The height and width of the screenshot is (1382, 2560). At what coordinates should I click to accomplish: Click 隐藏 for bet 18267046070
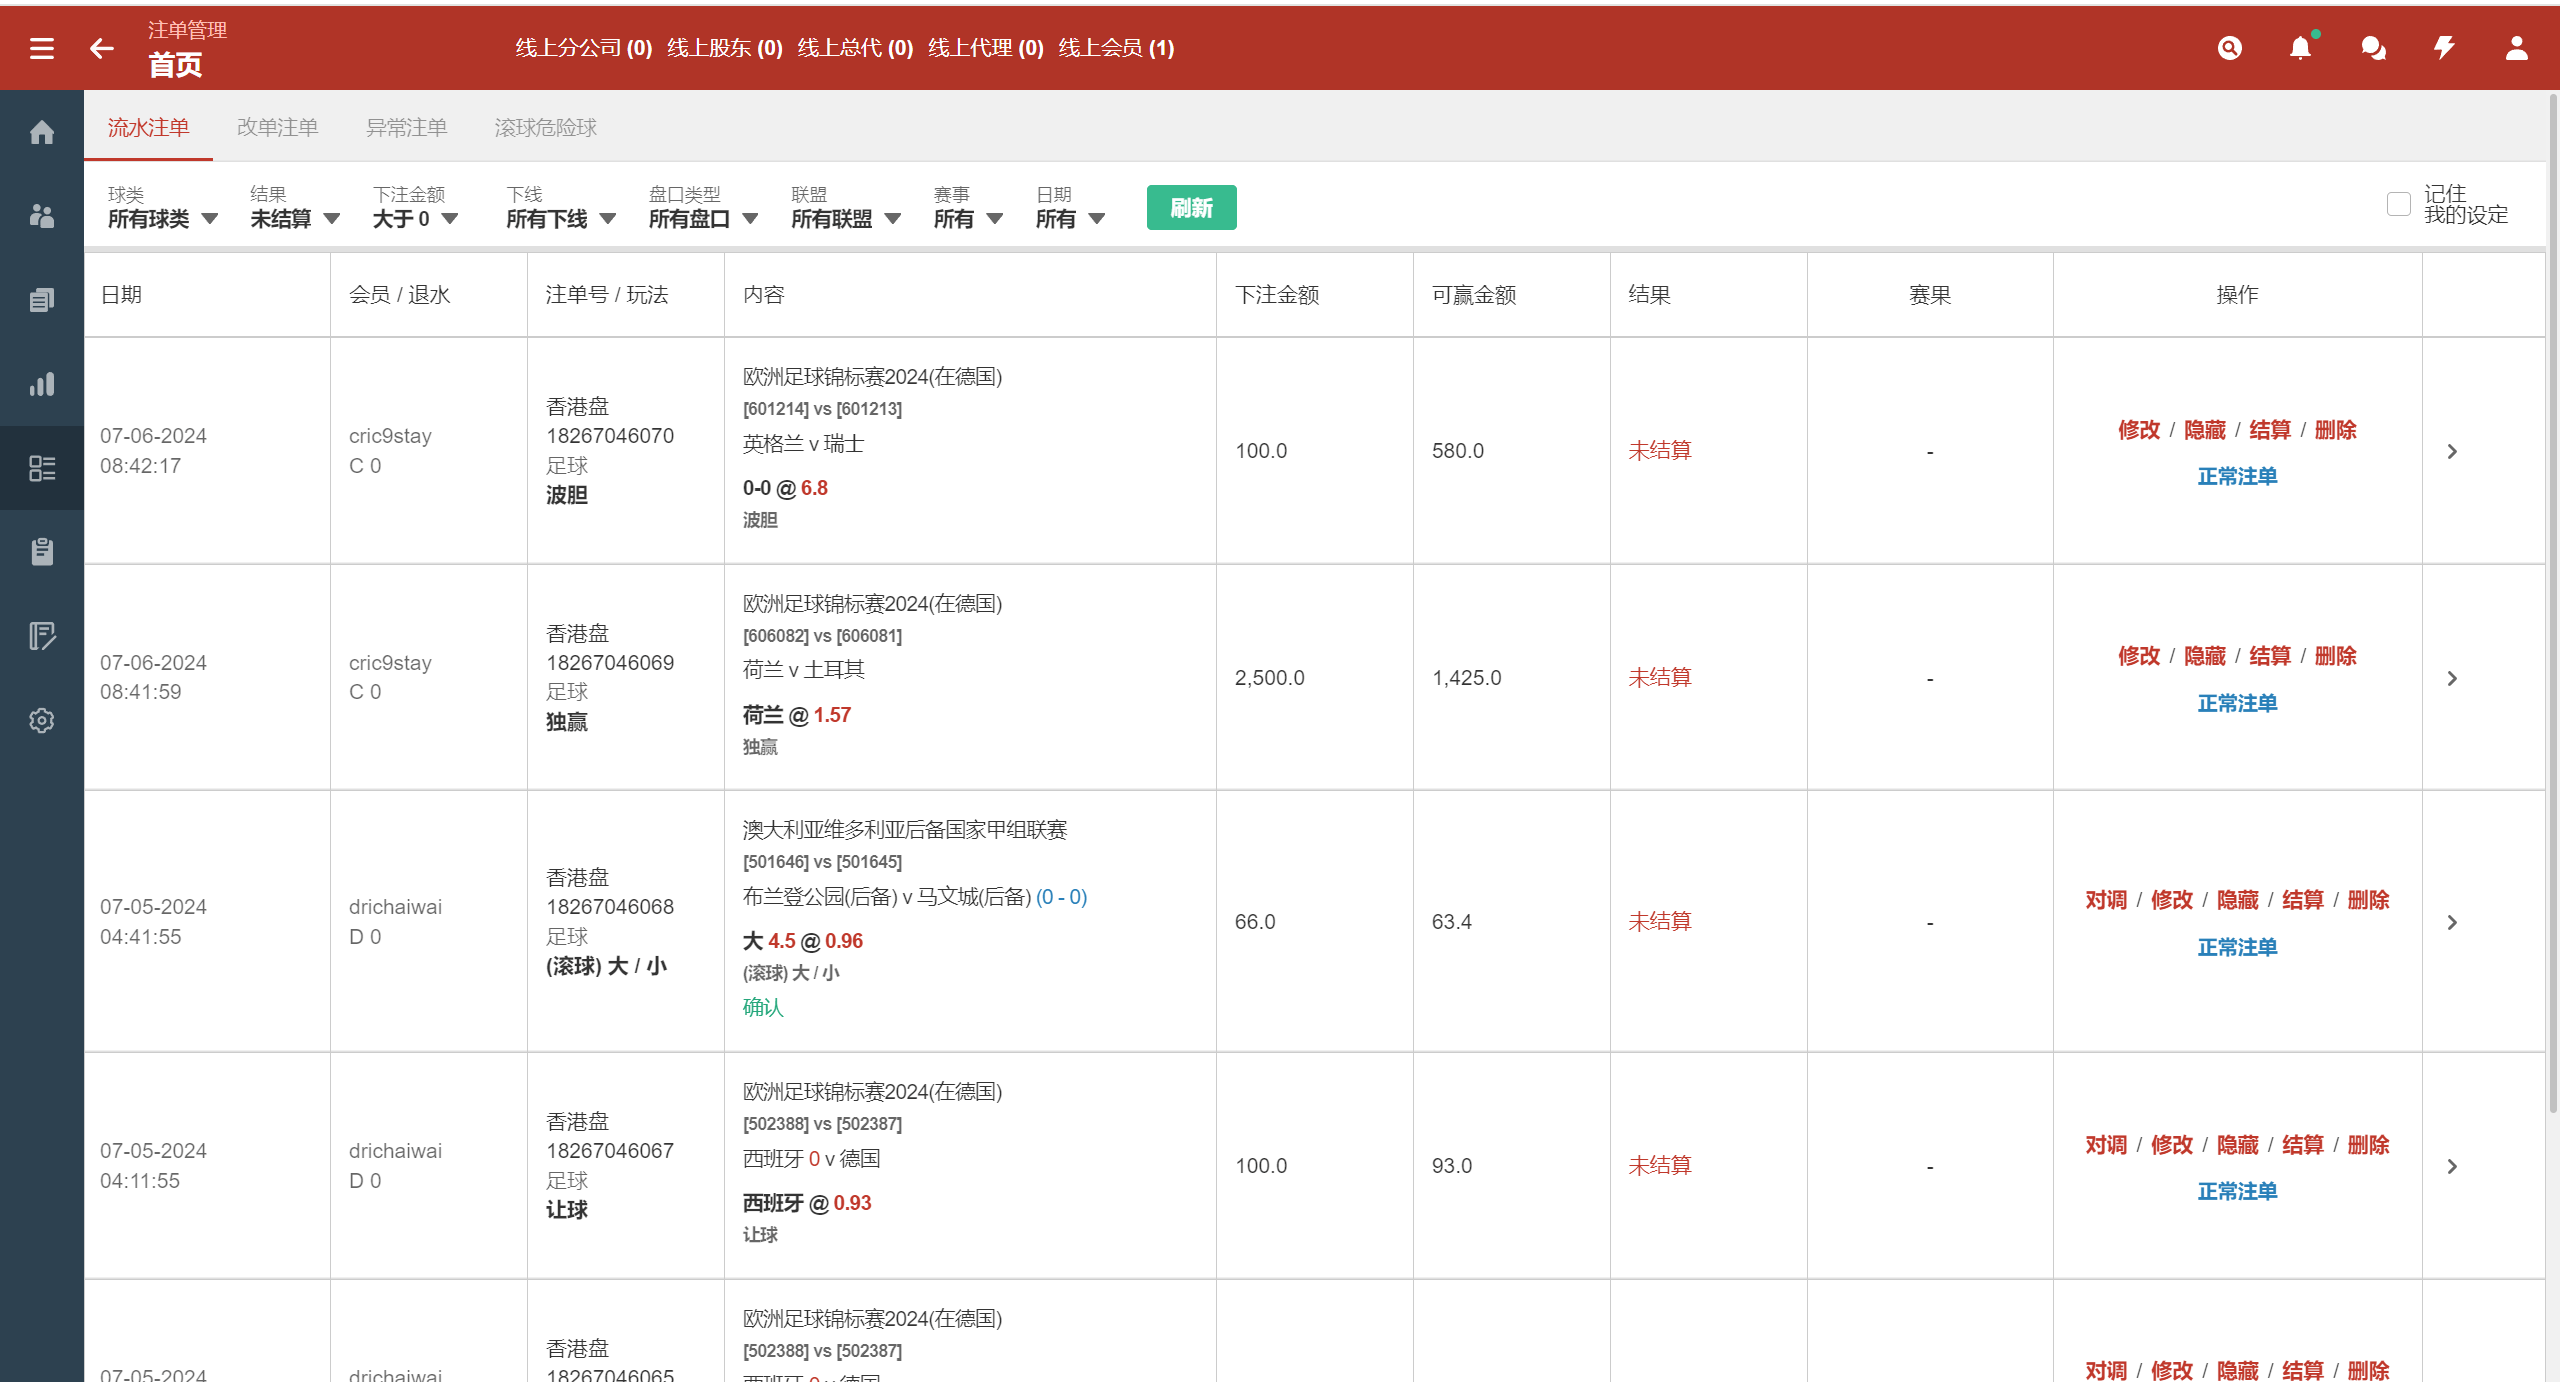click(2204, 430)
